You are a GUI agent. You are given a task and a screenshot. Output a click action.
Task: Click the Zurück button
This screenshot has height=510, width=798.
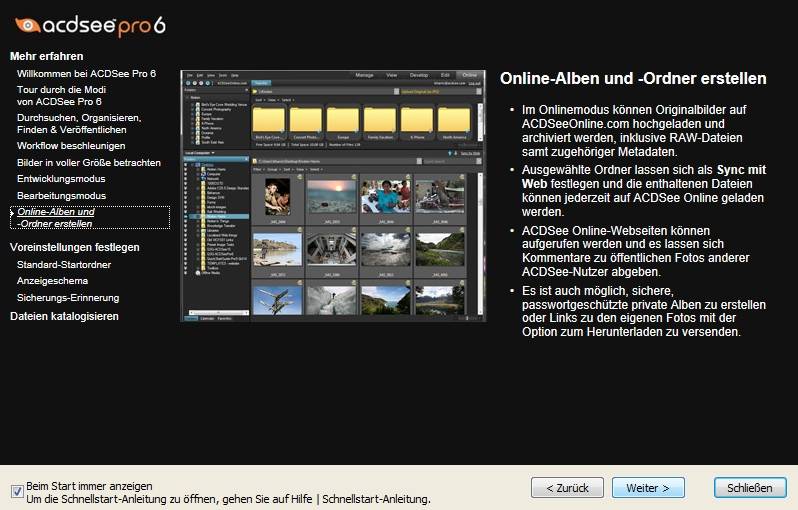click(567, 488)
